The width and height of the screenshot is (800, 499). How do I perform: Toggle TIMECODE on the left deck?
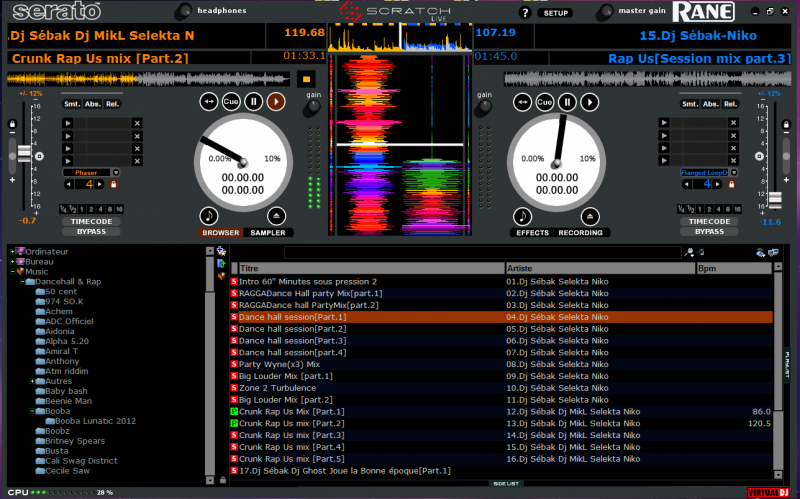(x=90, y=221)
